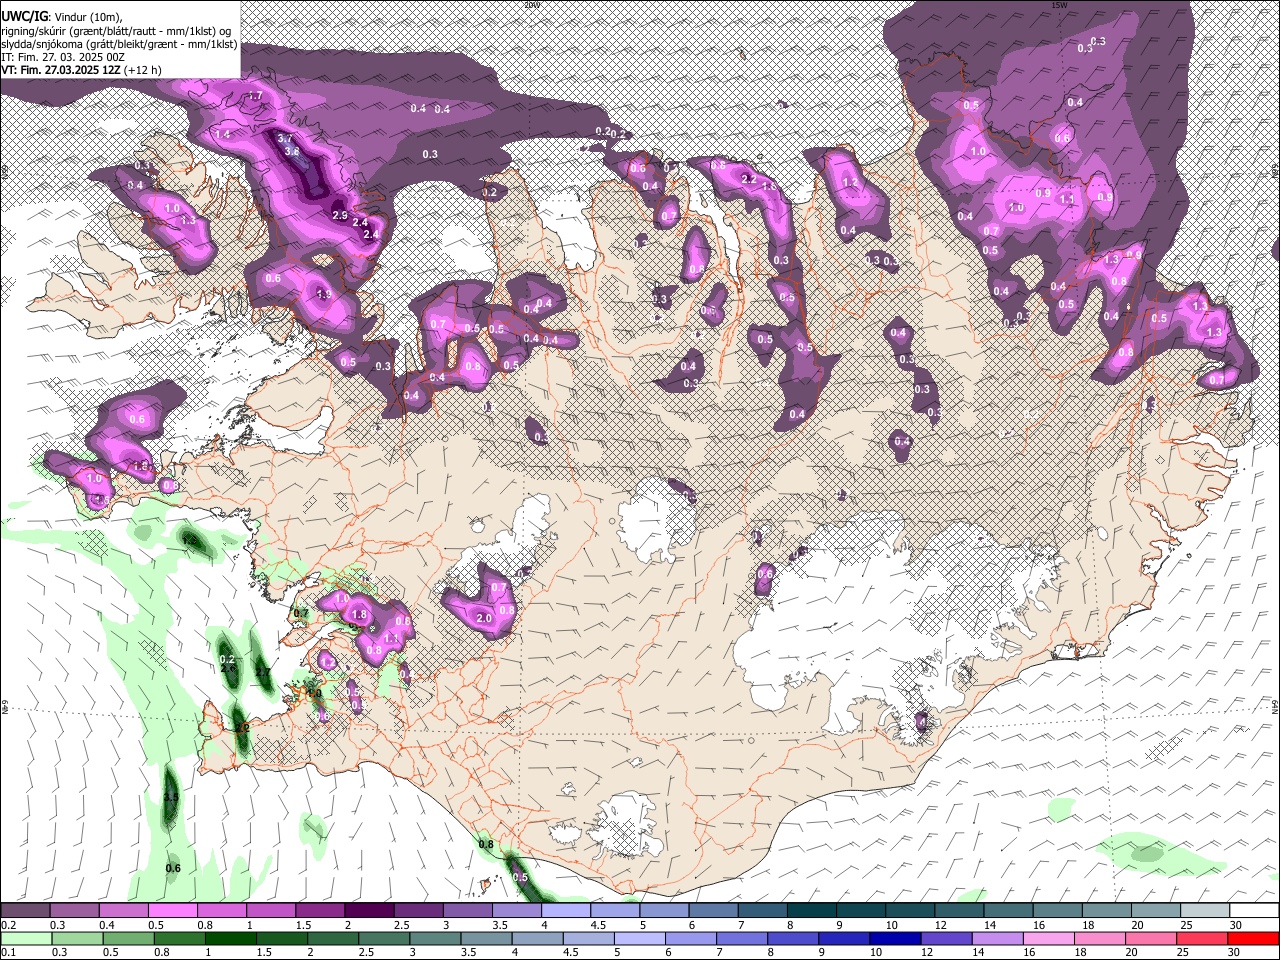Pick the dark teal 8 snow scale swatch
Viewport: 1280px width, 960px height.
[811, 910]
